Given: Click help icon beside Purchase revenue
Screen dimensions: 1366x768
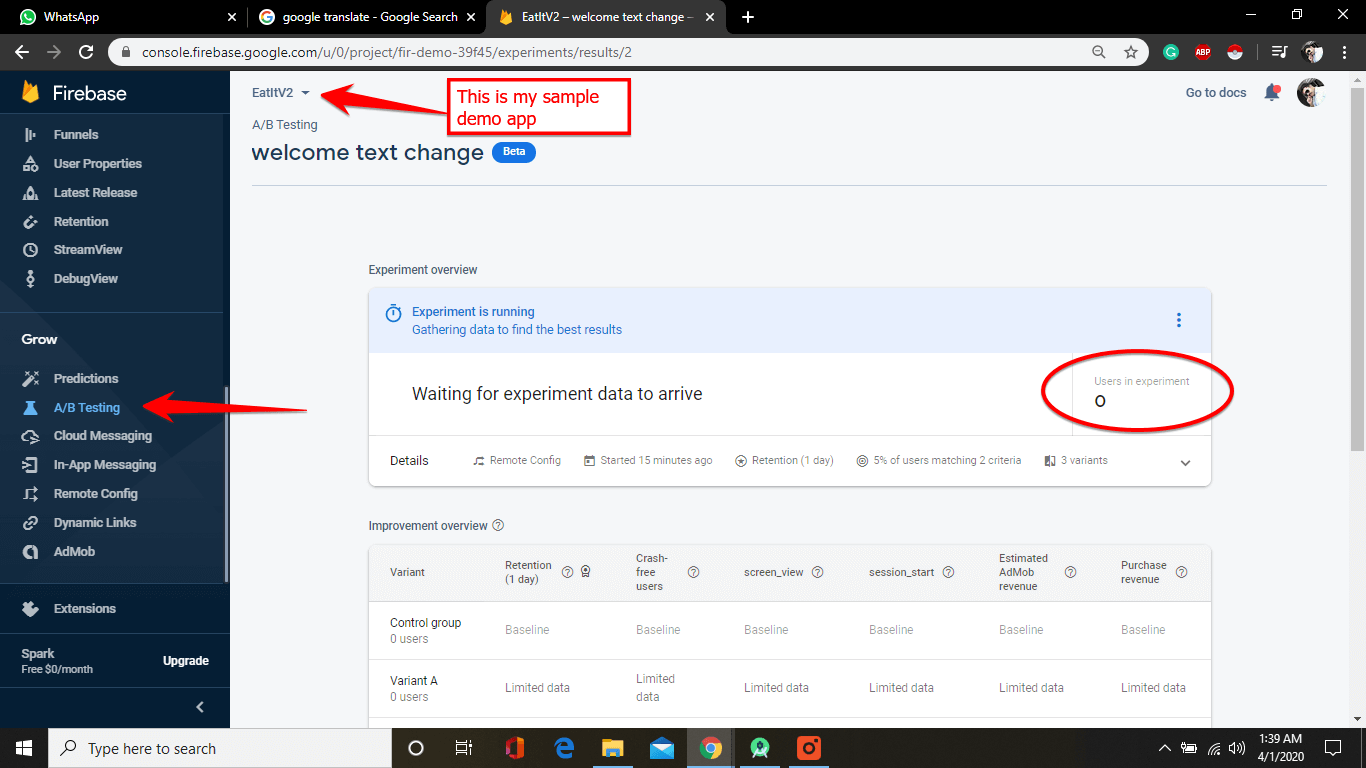Looking at the screenshot, I should 1181,572.
